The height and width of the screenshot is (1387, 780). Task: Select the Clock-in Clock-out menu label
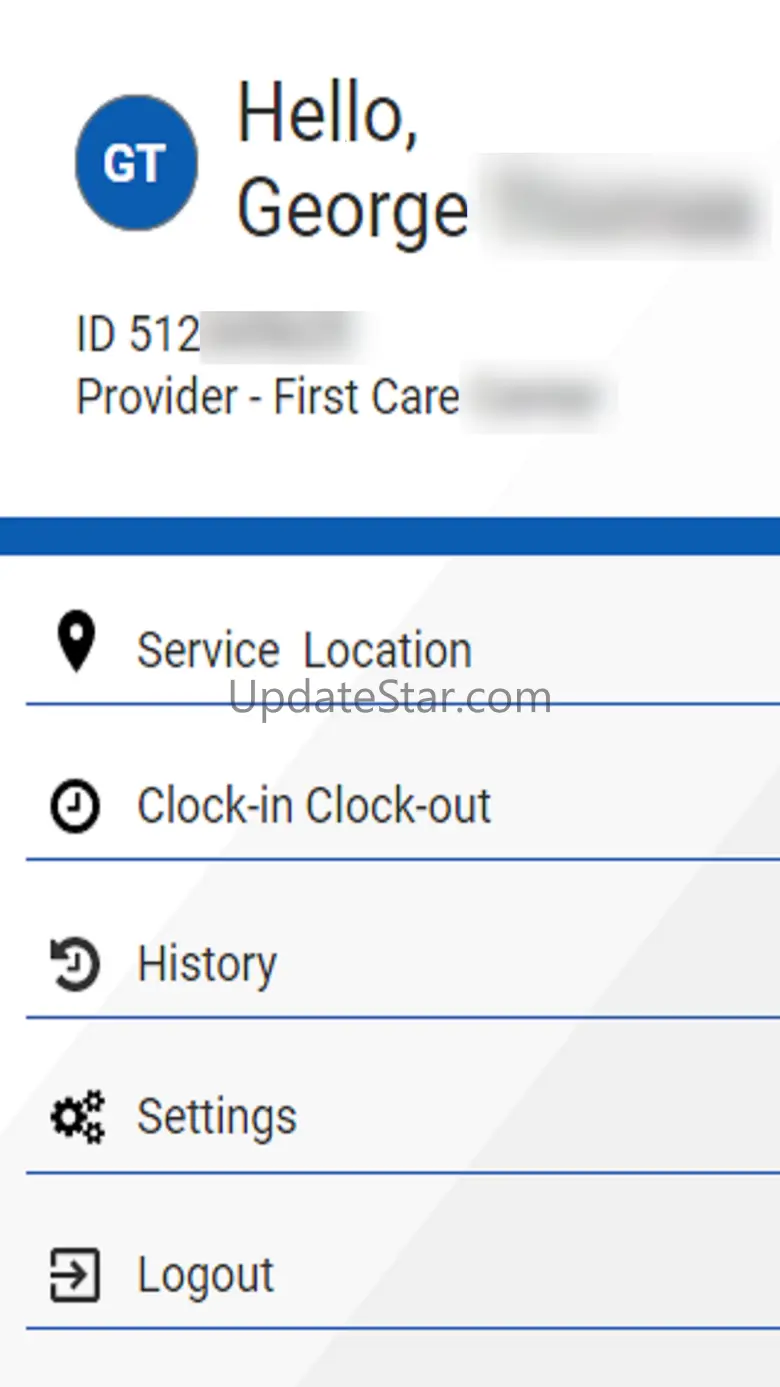pos(314,806)
